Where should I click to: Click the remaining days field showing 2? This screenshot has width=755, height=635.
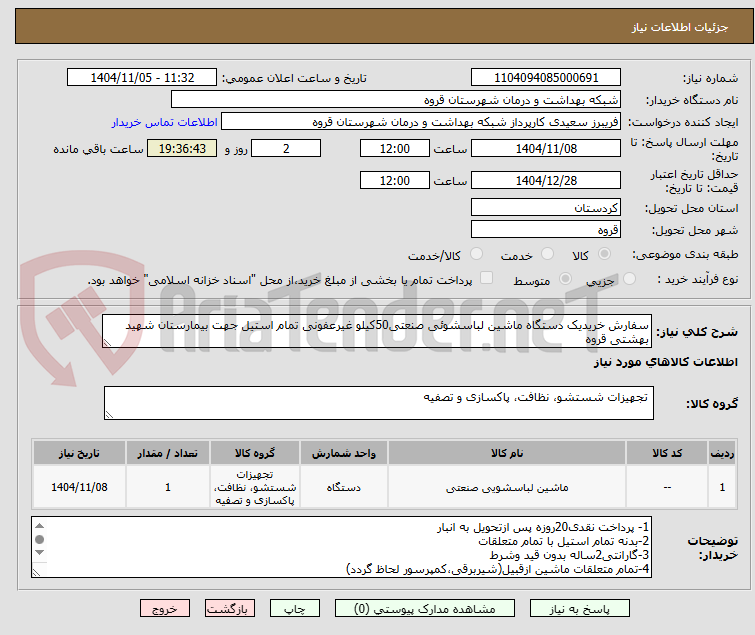click(x=286, y=148)
